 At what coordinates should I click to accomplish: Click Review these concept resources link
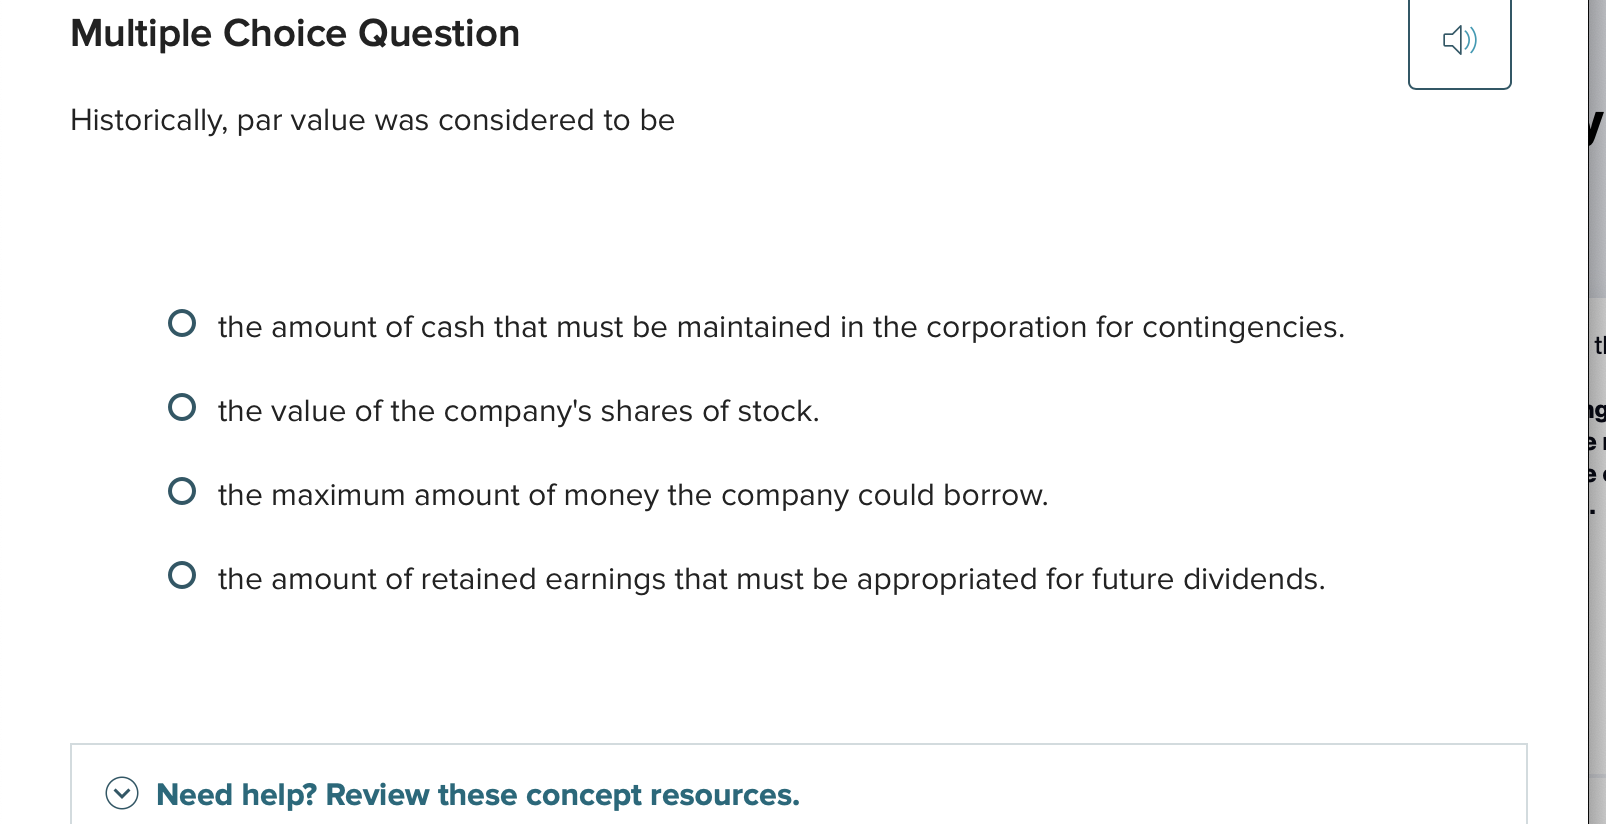(x=477, y=794)
